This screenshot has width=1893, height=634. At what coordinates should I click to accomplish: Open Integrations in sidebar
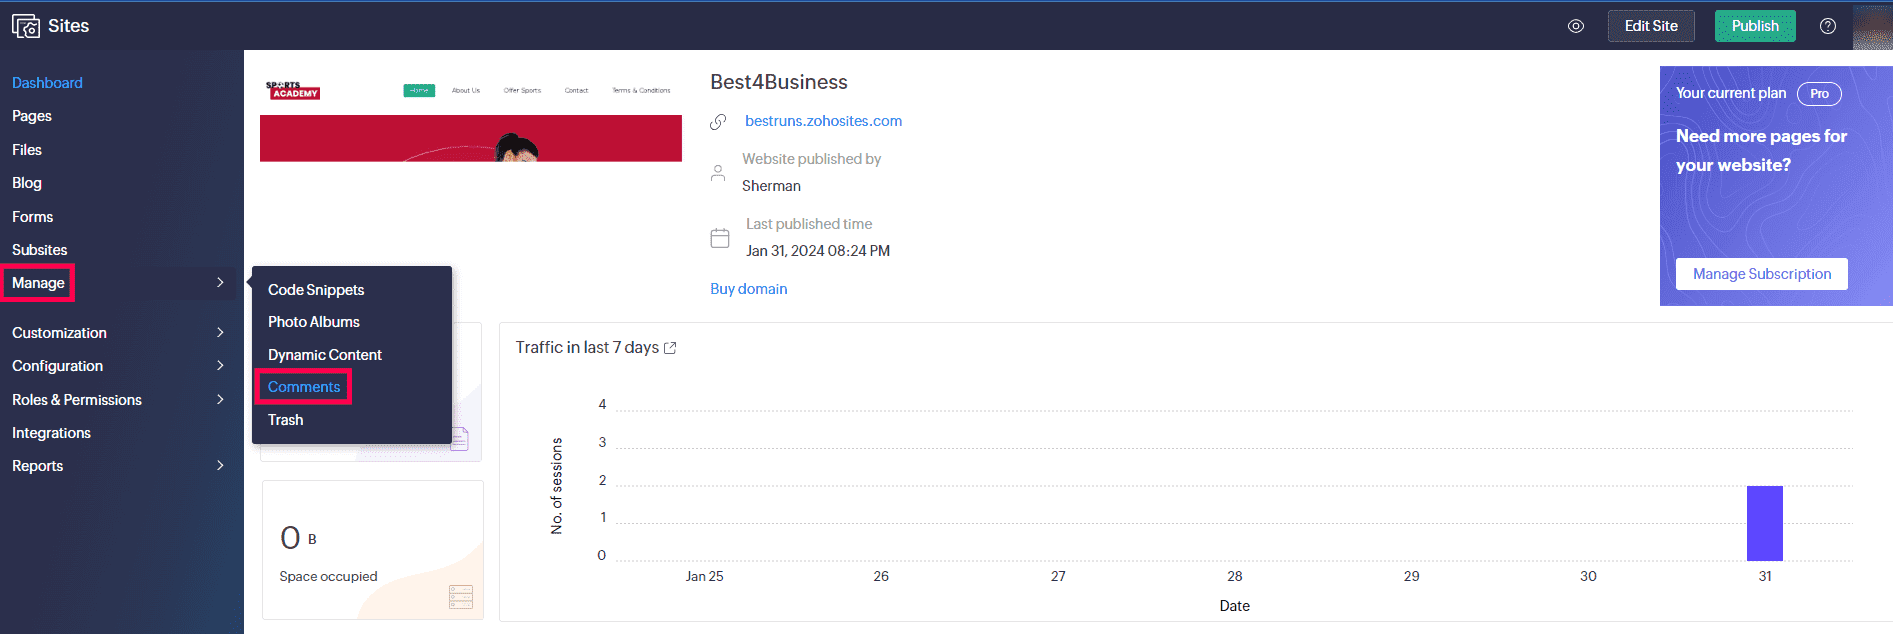pyautogui.click(x=51, y=433)
